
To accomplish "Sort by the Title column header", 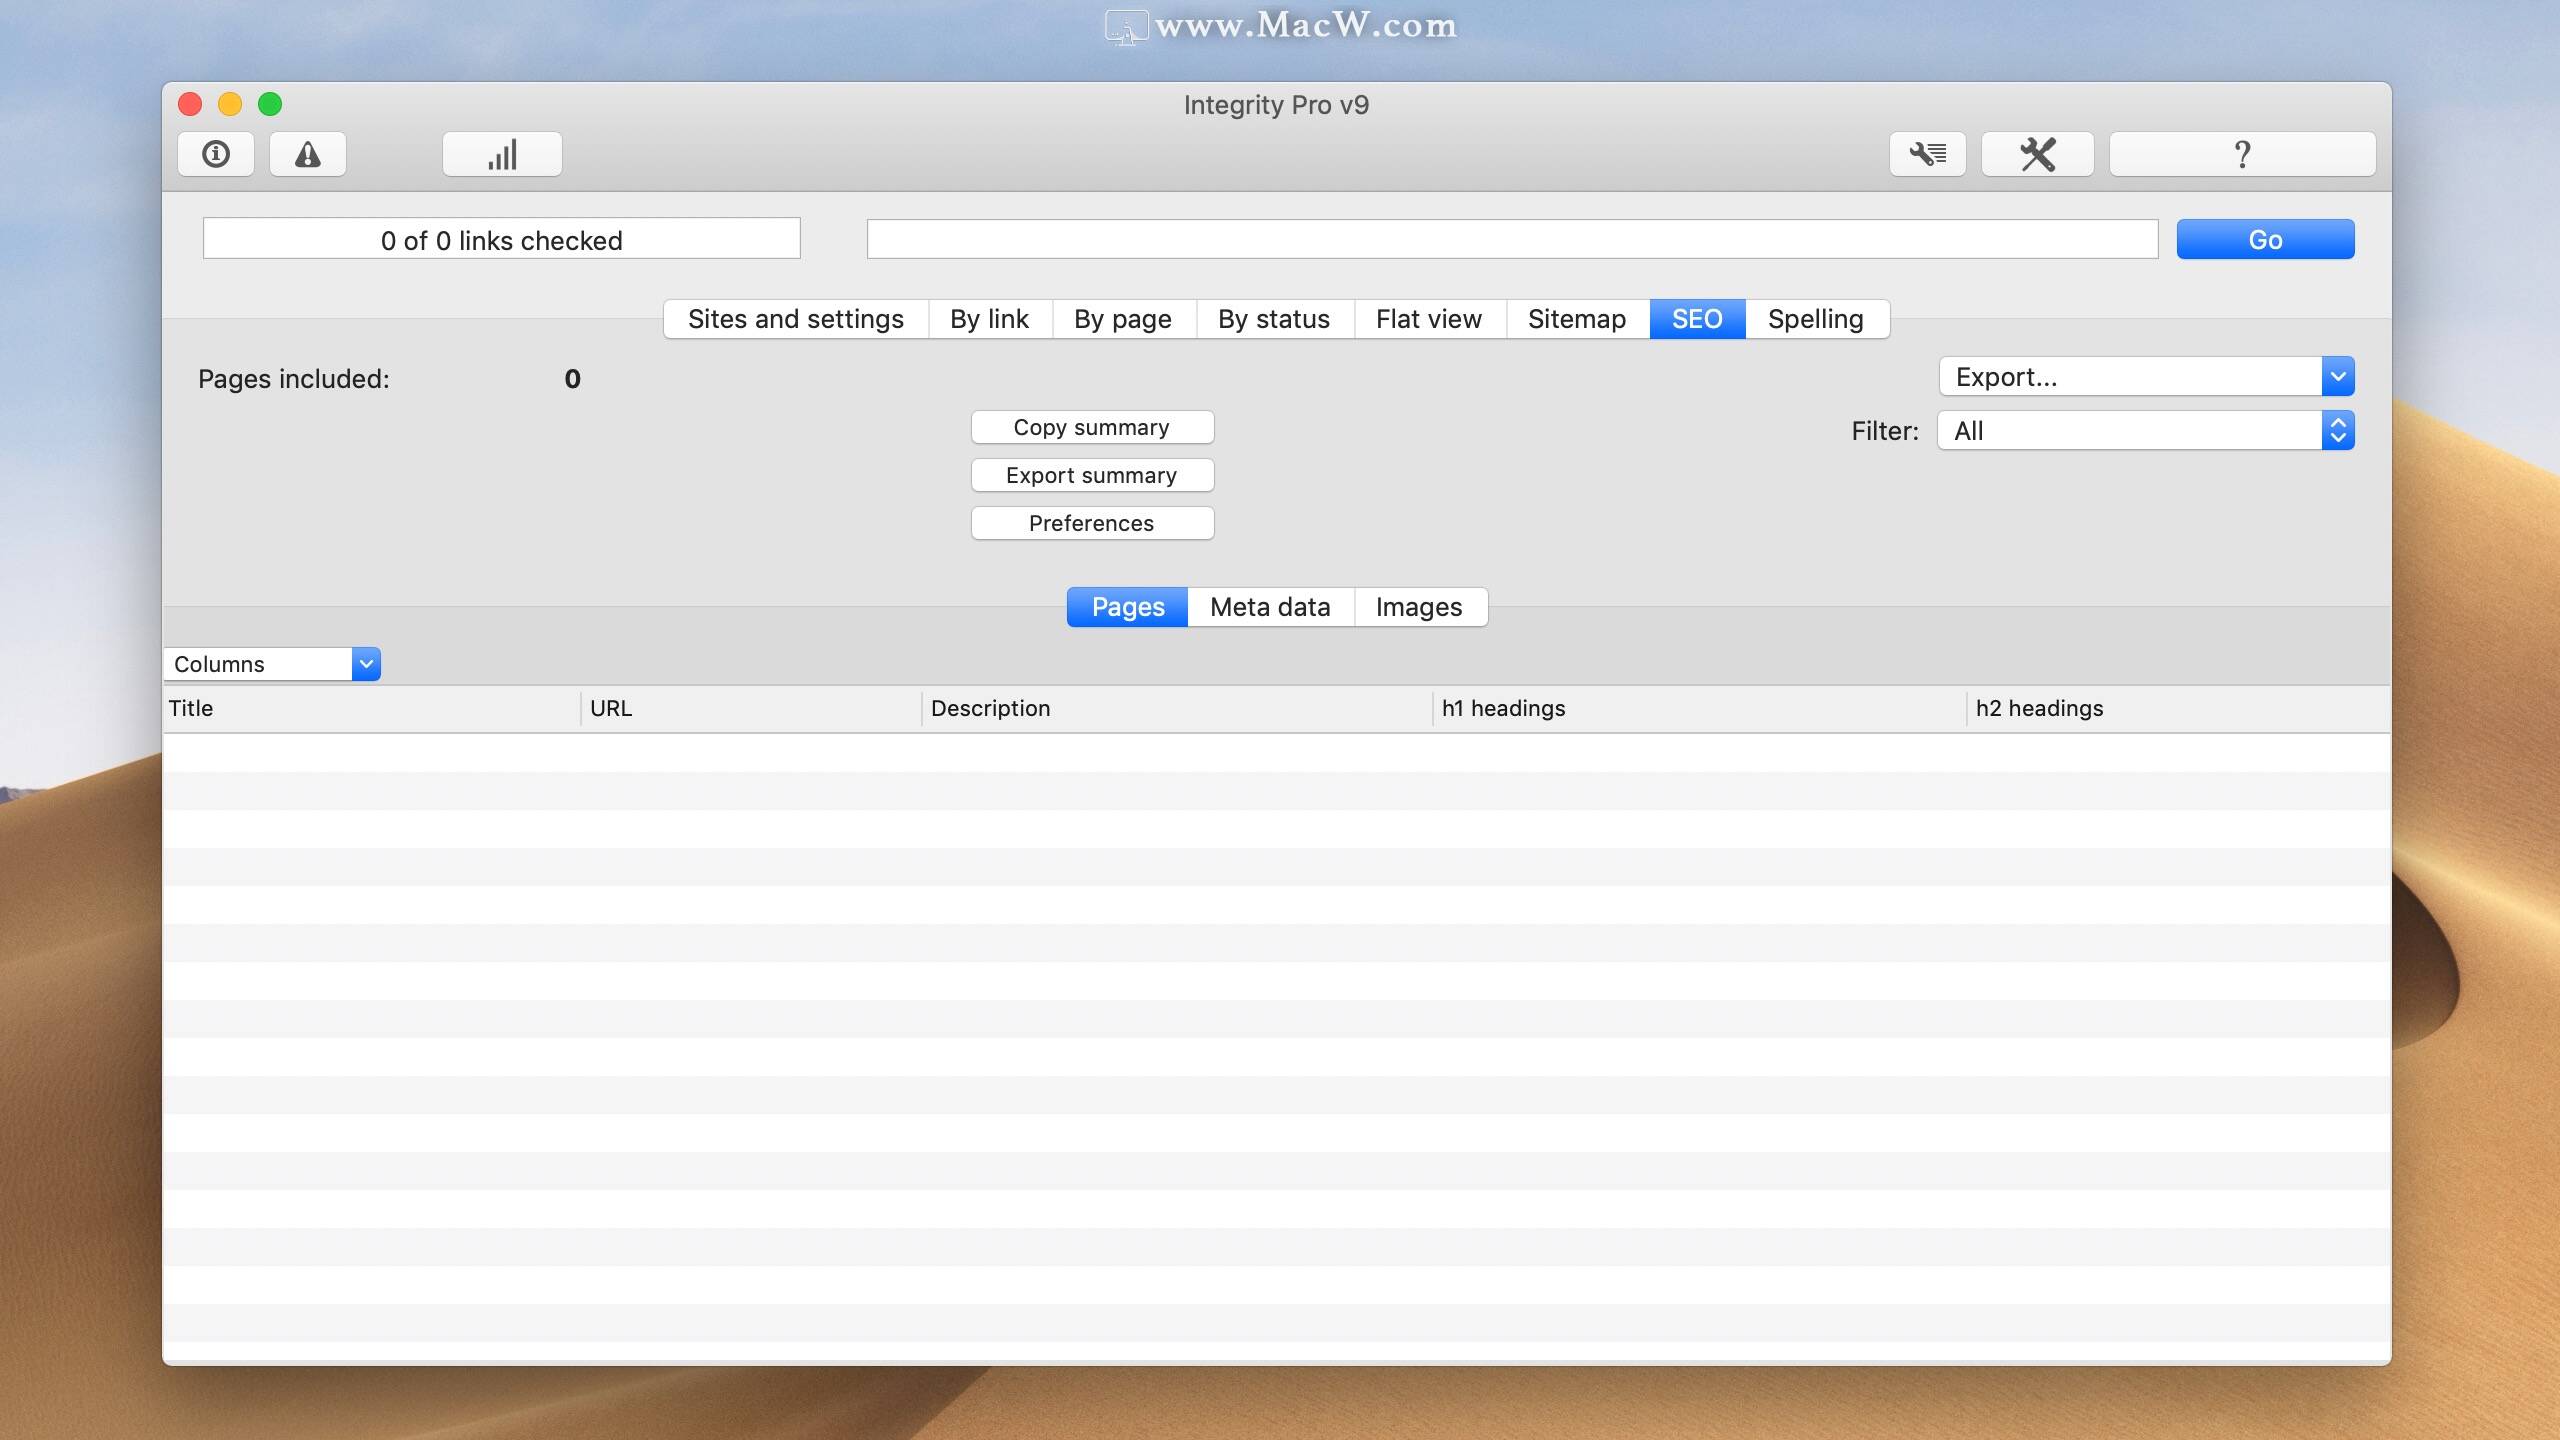I will (370, 708).
